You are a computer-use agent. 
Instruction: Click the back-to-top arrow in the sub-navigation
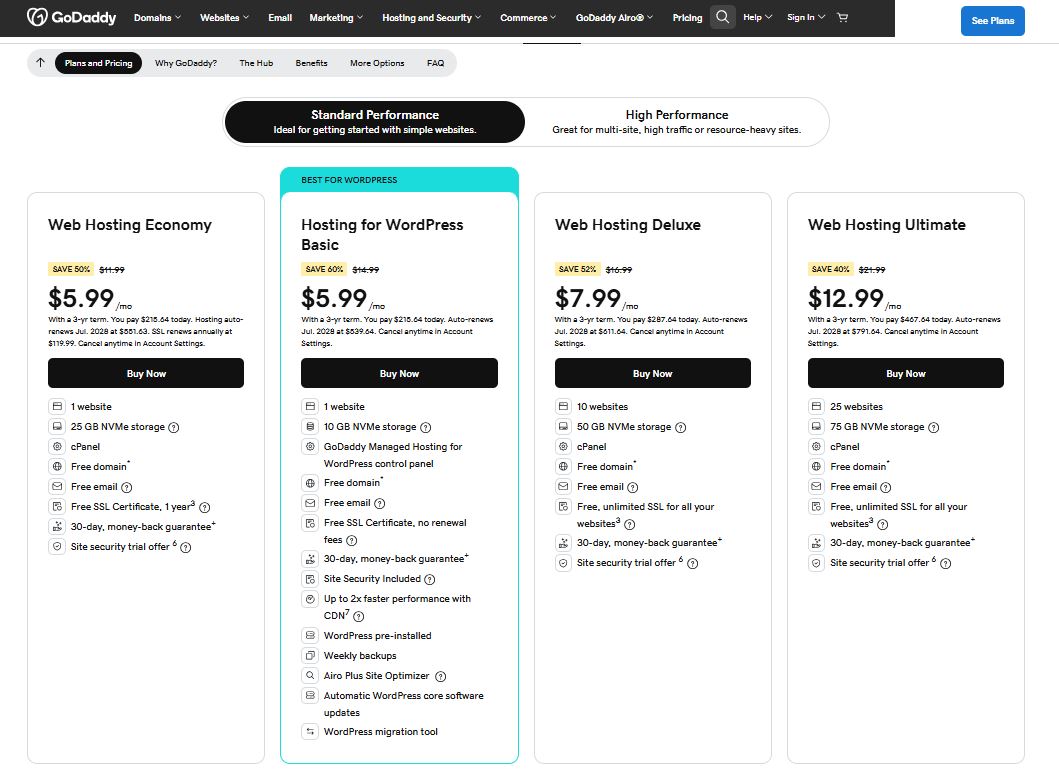(39, 62)
